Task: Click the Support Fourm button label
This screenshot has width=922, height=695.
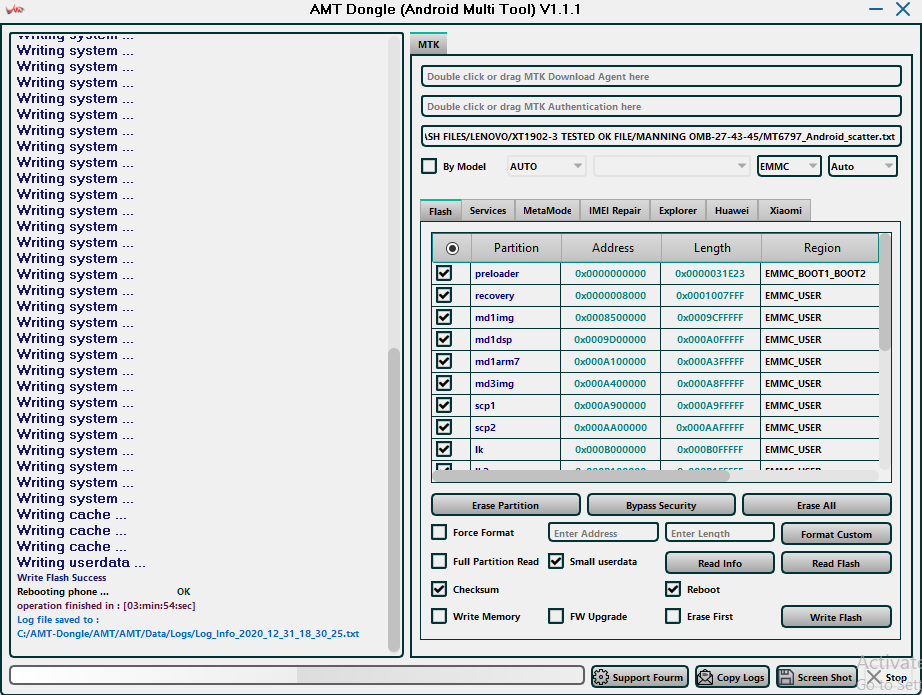Action: [x=647, y=677]
